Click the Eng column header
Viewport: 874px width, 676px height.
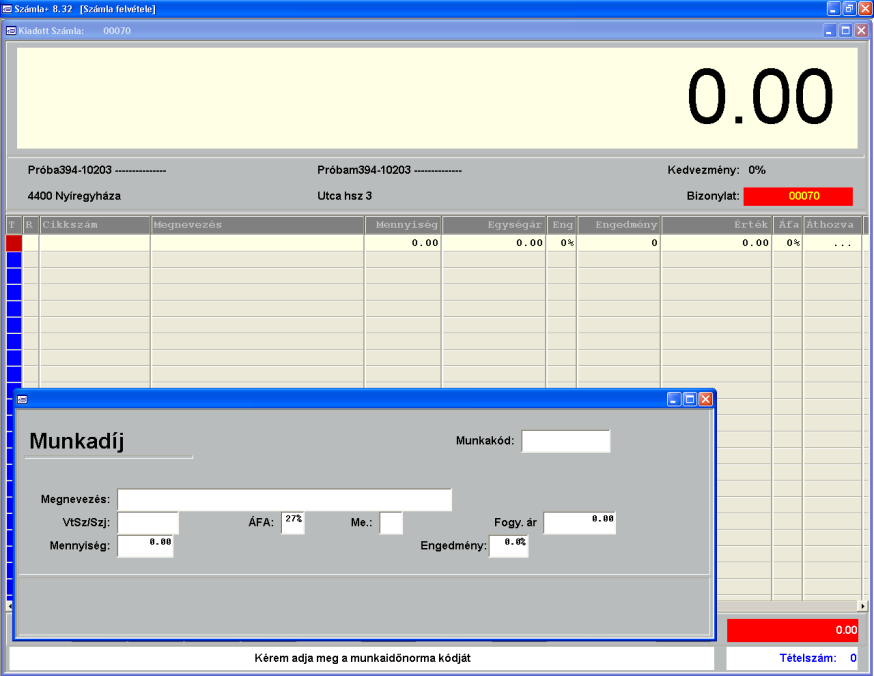[x=562, y=225]
